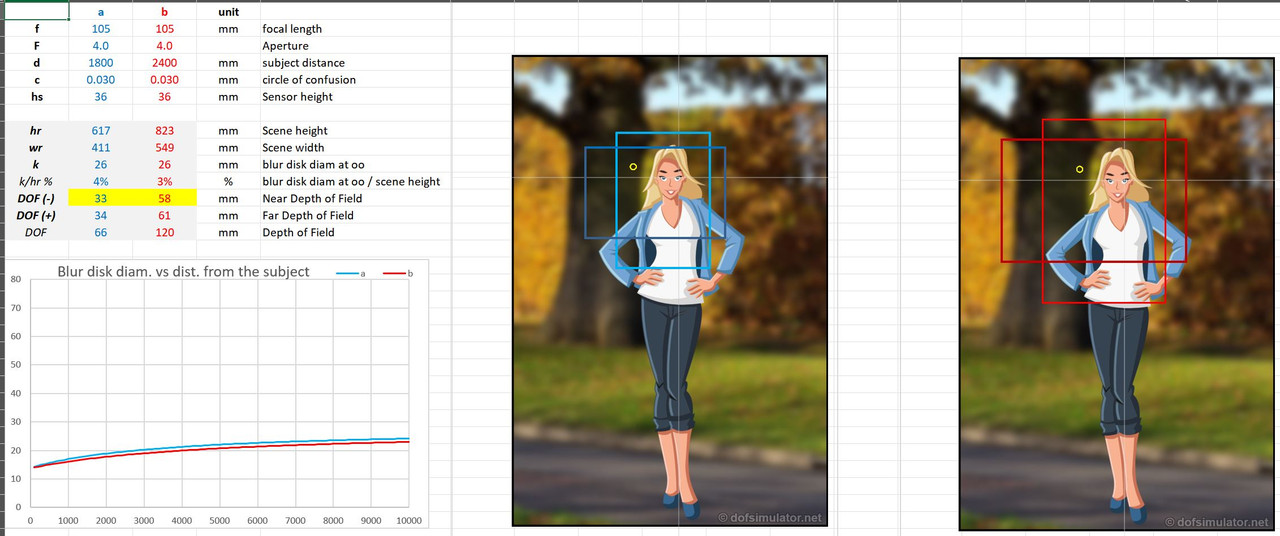
Task: Click the chart's horizontal axis label 5000
Action: point(220,520)
